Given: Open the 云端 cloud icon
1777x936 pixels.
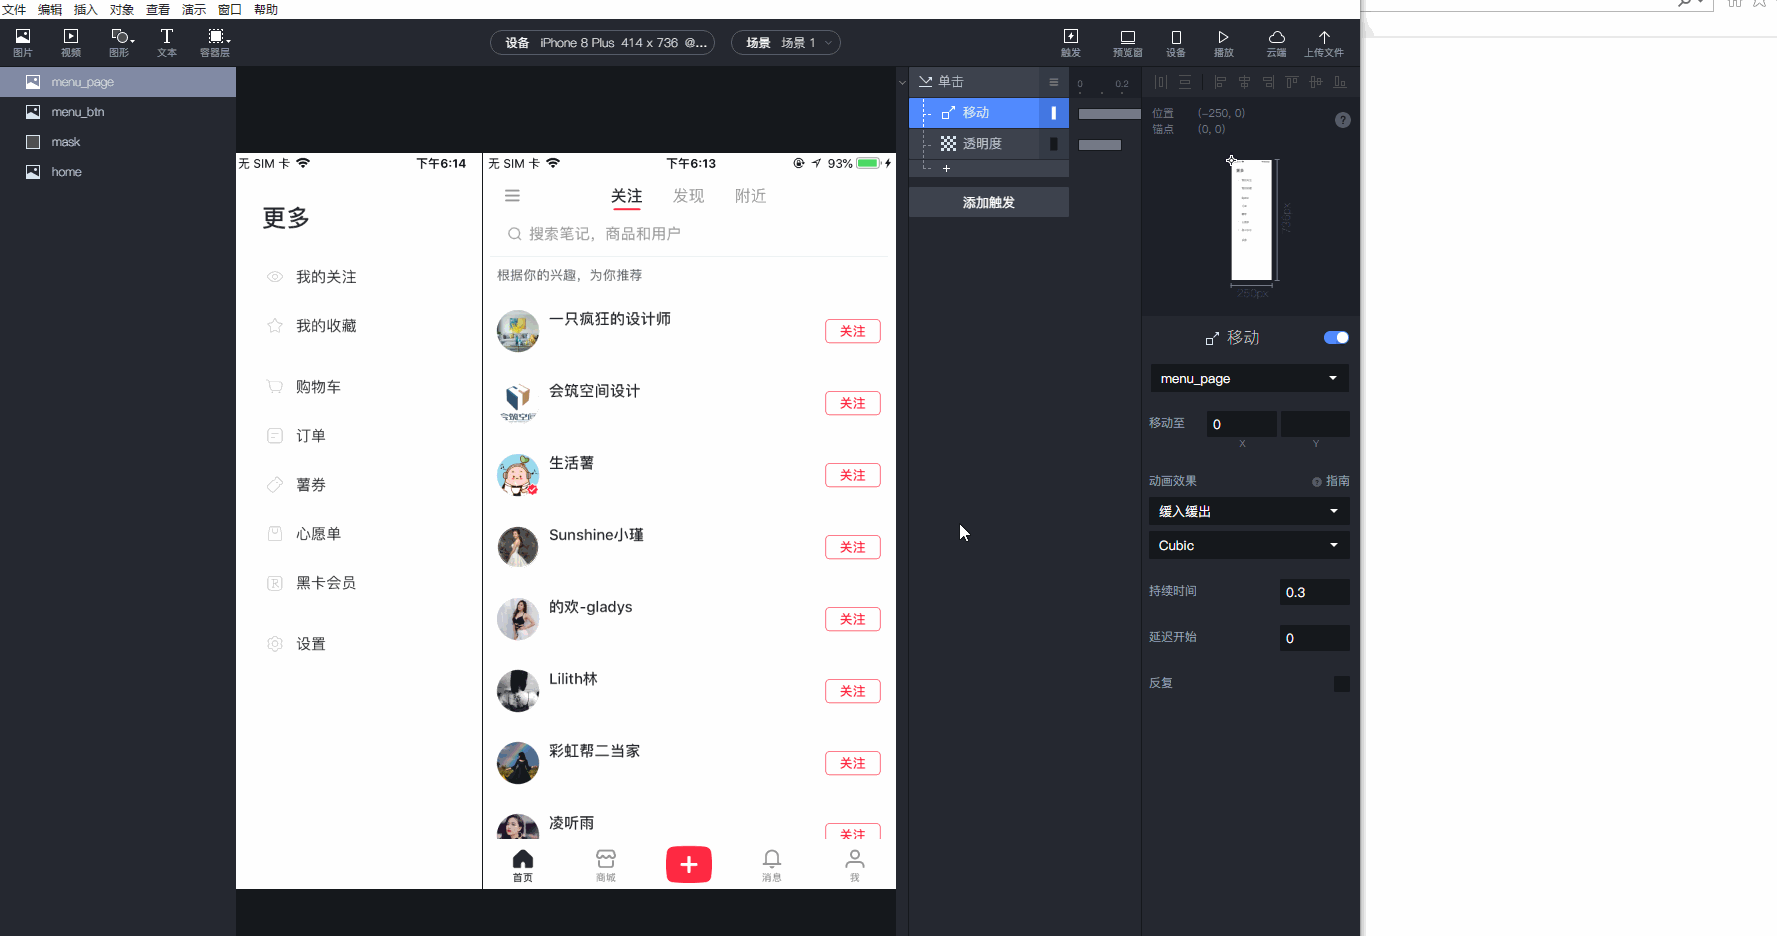Looking at the screenshot, I should click(1277, 42).
